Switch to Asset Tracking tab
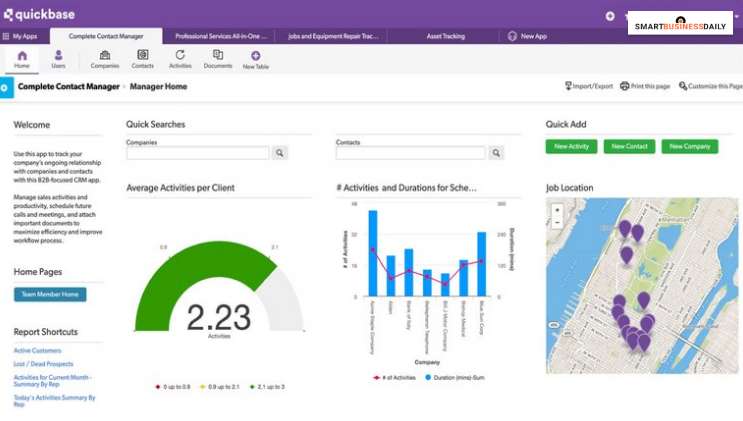 click(445, 36)
